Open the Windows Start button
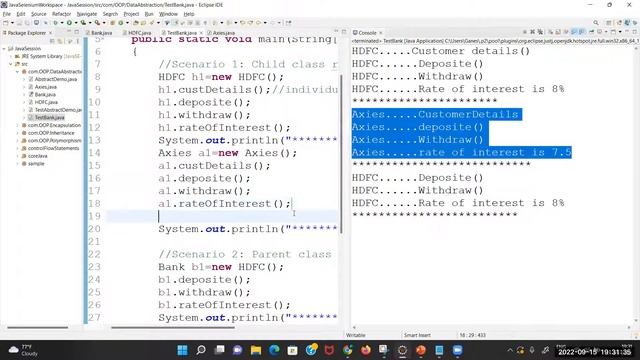This screenshot has height=360, width=640. pos(182,350)
